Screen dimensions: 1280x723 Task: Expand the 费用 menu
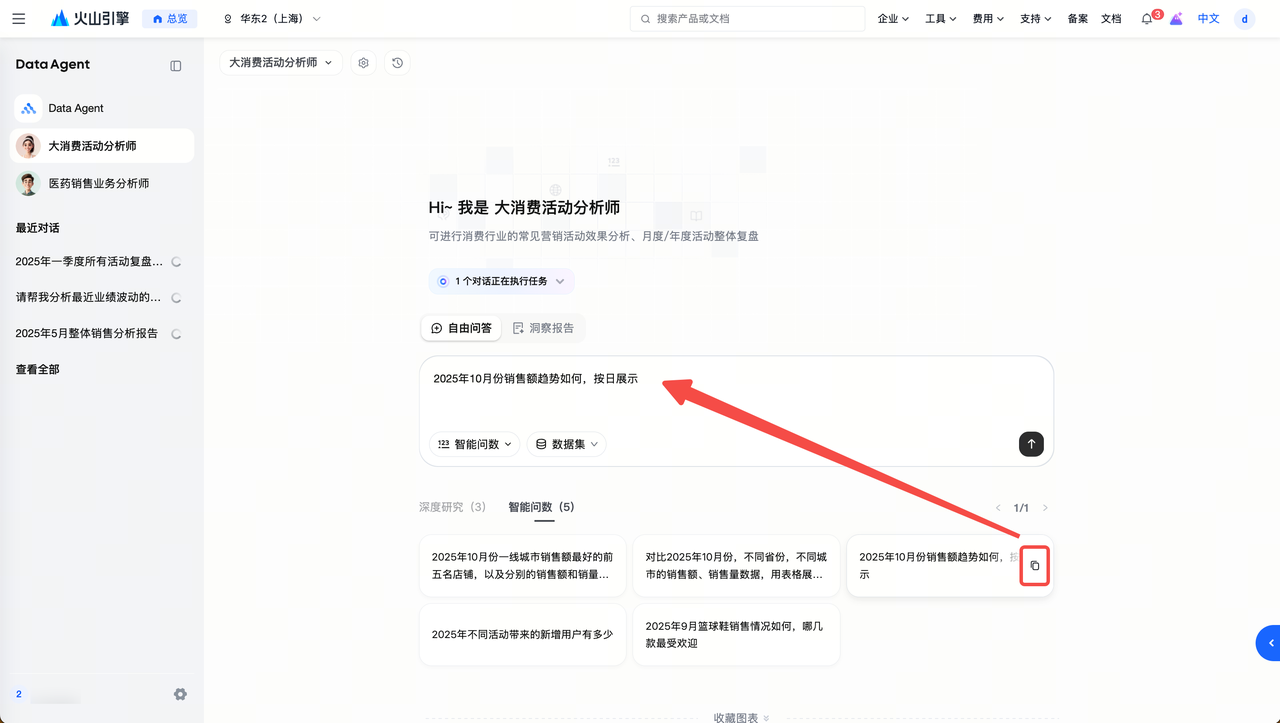pyautogui.click(x=988, y=19)
